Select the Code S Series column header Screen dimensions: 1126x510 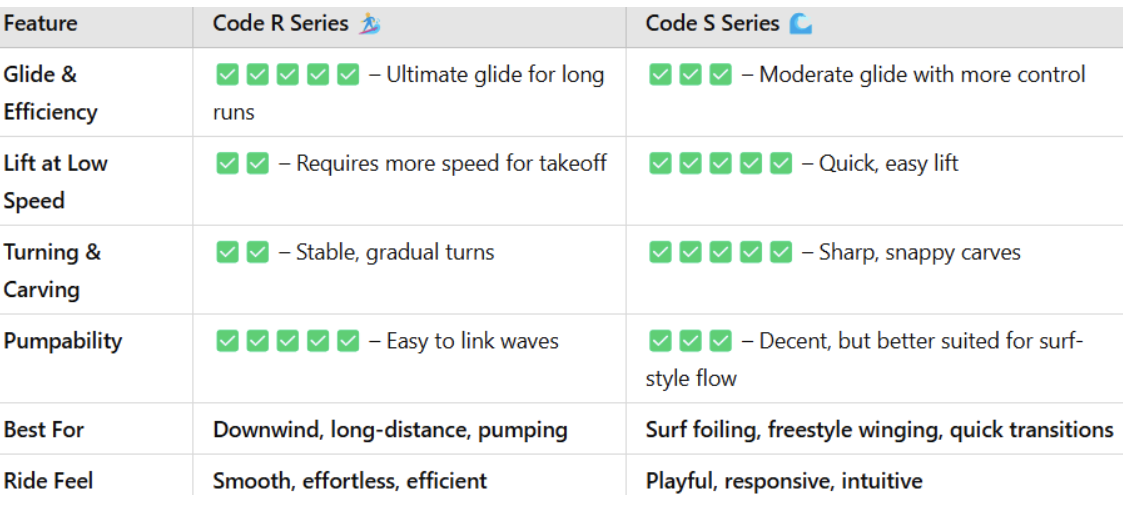[x=712, y=24]
